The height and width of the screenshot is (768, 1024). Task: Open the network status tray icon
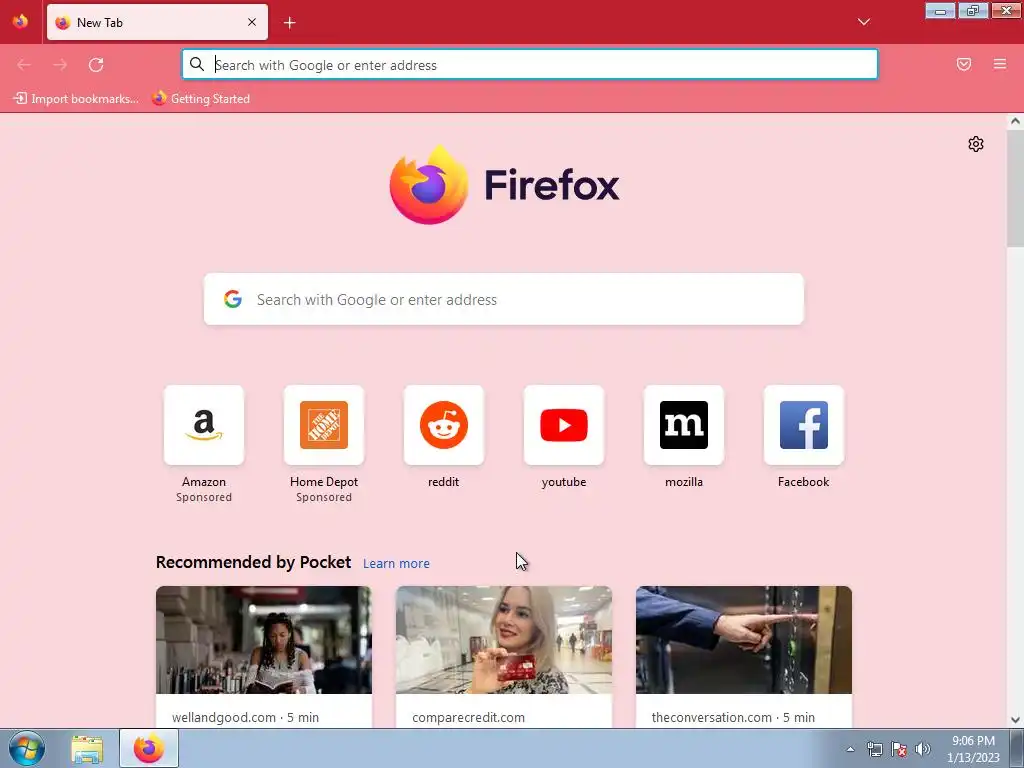(x=874, y=749)
